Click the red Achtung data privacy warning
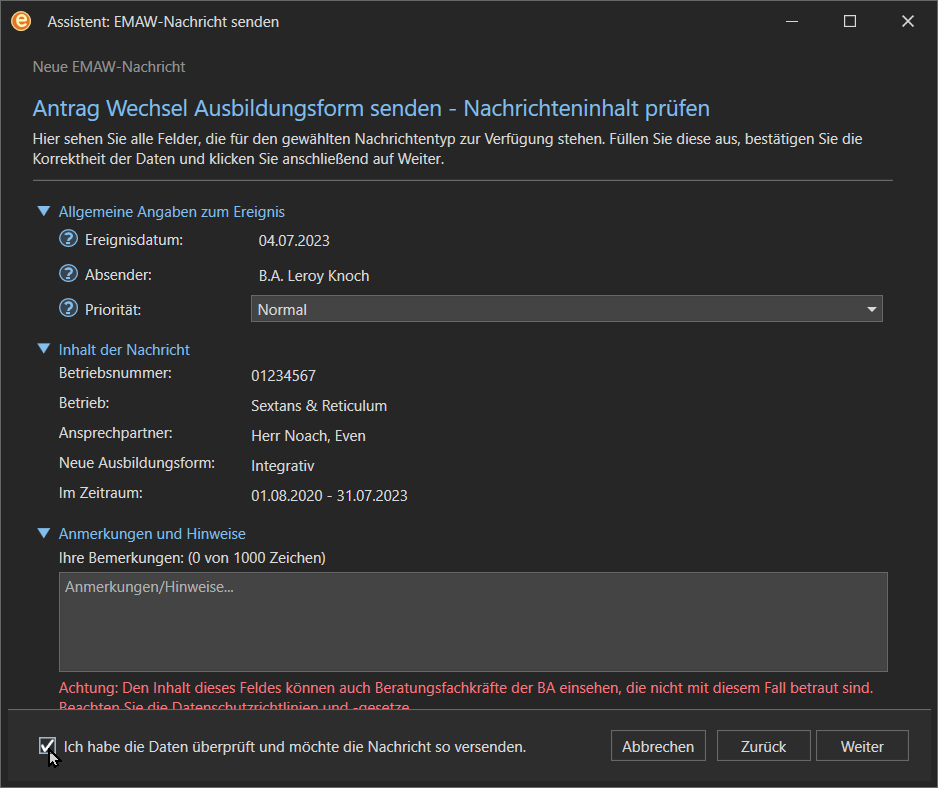Viewport: 938px width, 788px height. point(466,696)
